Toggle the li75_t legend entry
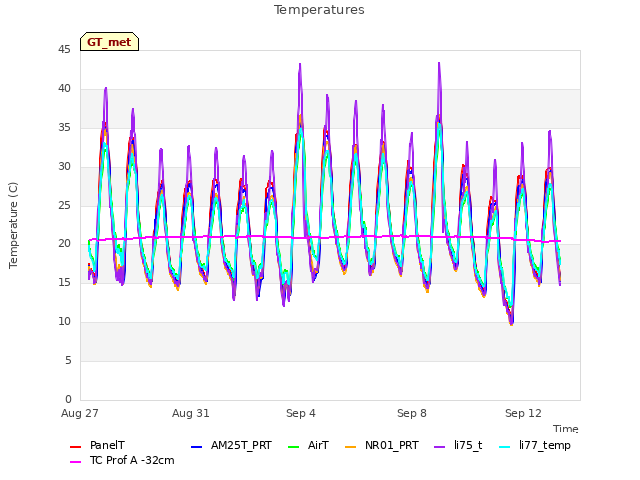The width and height of the screenshot is (640, 480). tap(458, 445)
